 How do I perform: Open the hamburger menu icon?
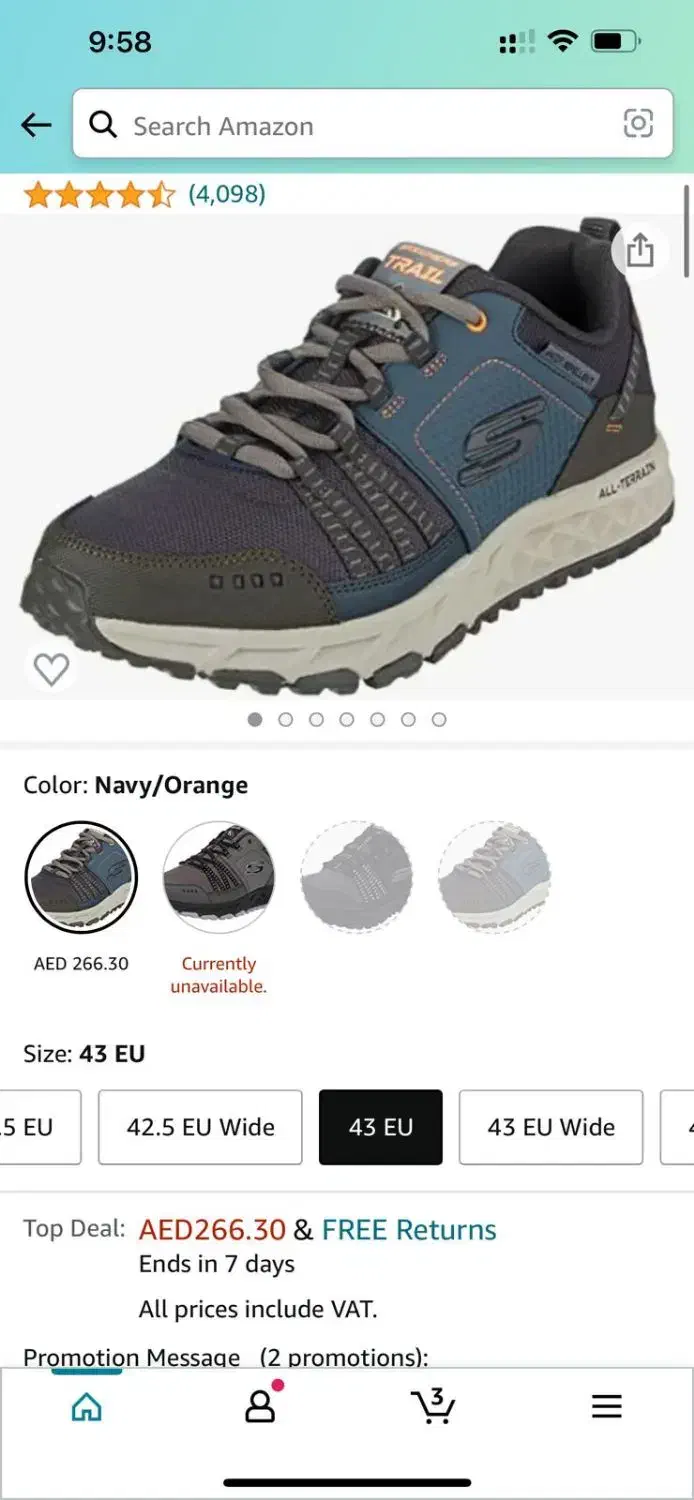pos(607,1406)
